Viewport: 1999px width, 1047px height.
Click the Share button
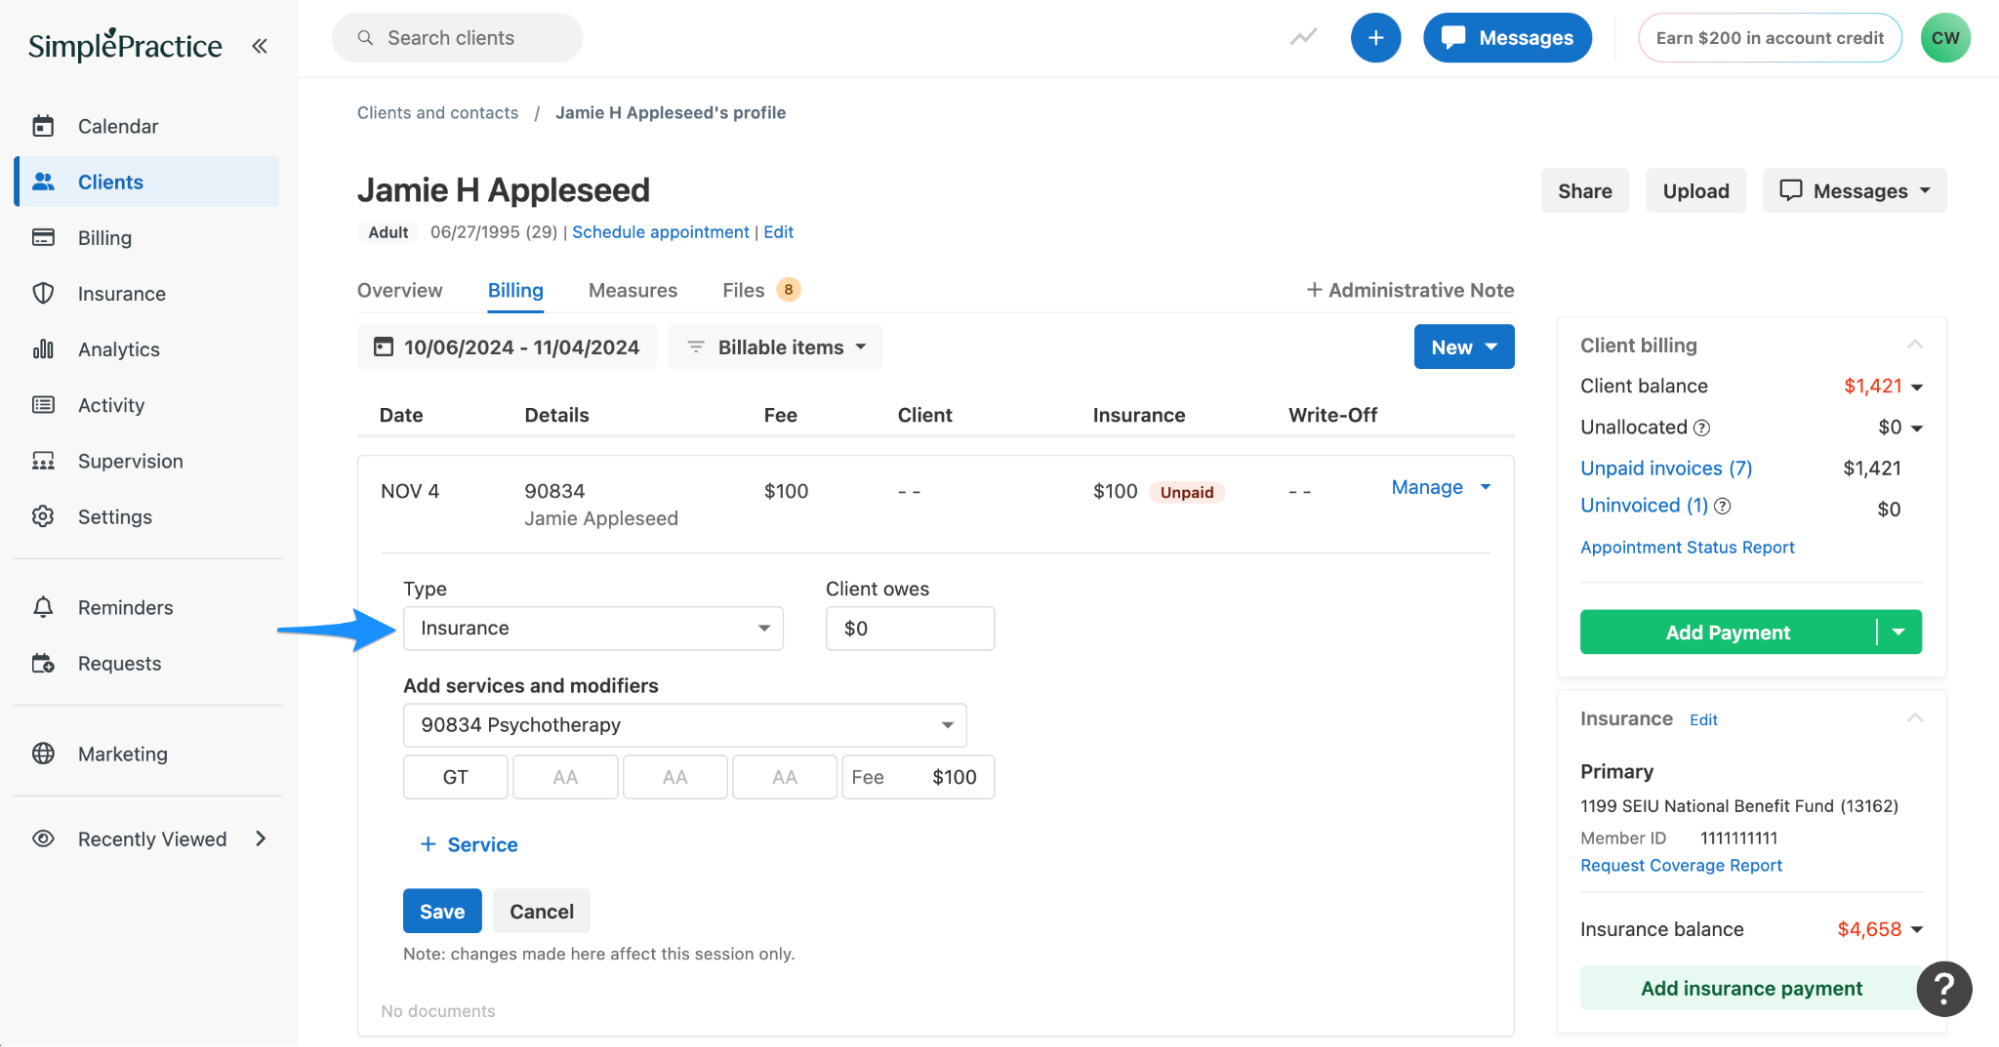[1584, 191]
